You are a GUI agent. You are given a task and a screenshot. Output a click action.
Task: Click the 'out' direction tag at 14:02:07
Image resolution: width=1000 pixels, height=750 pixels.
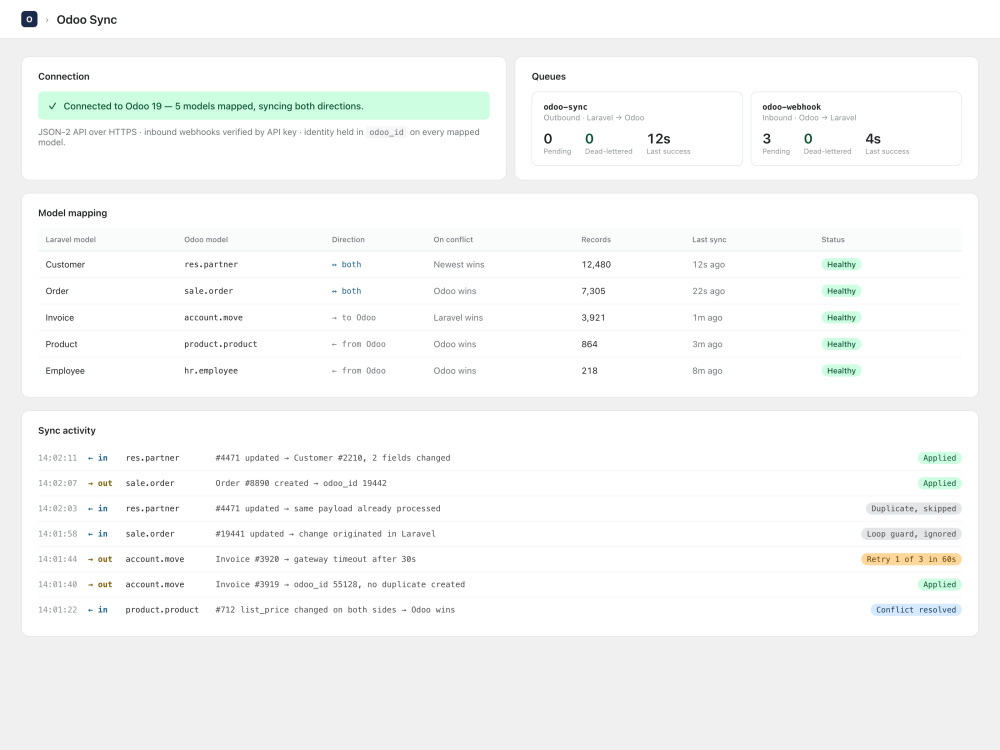[100, 483]
